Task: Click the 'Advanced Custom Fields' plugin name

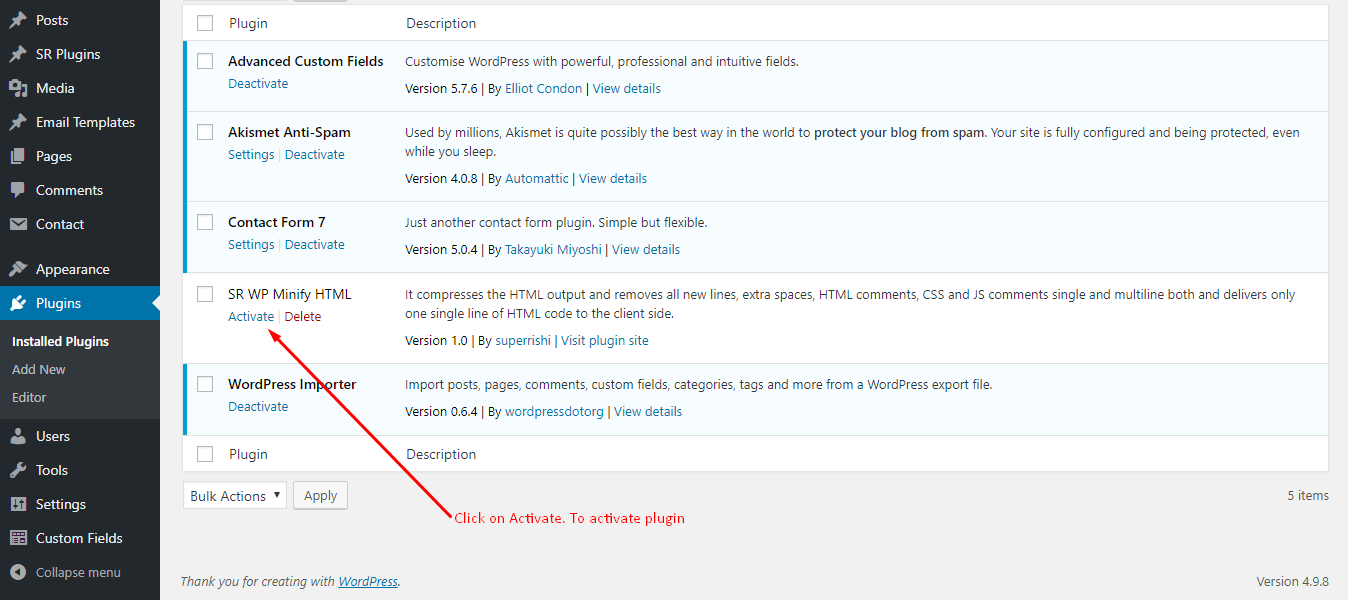Action: pyautogui.click(x=306, y=61)
